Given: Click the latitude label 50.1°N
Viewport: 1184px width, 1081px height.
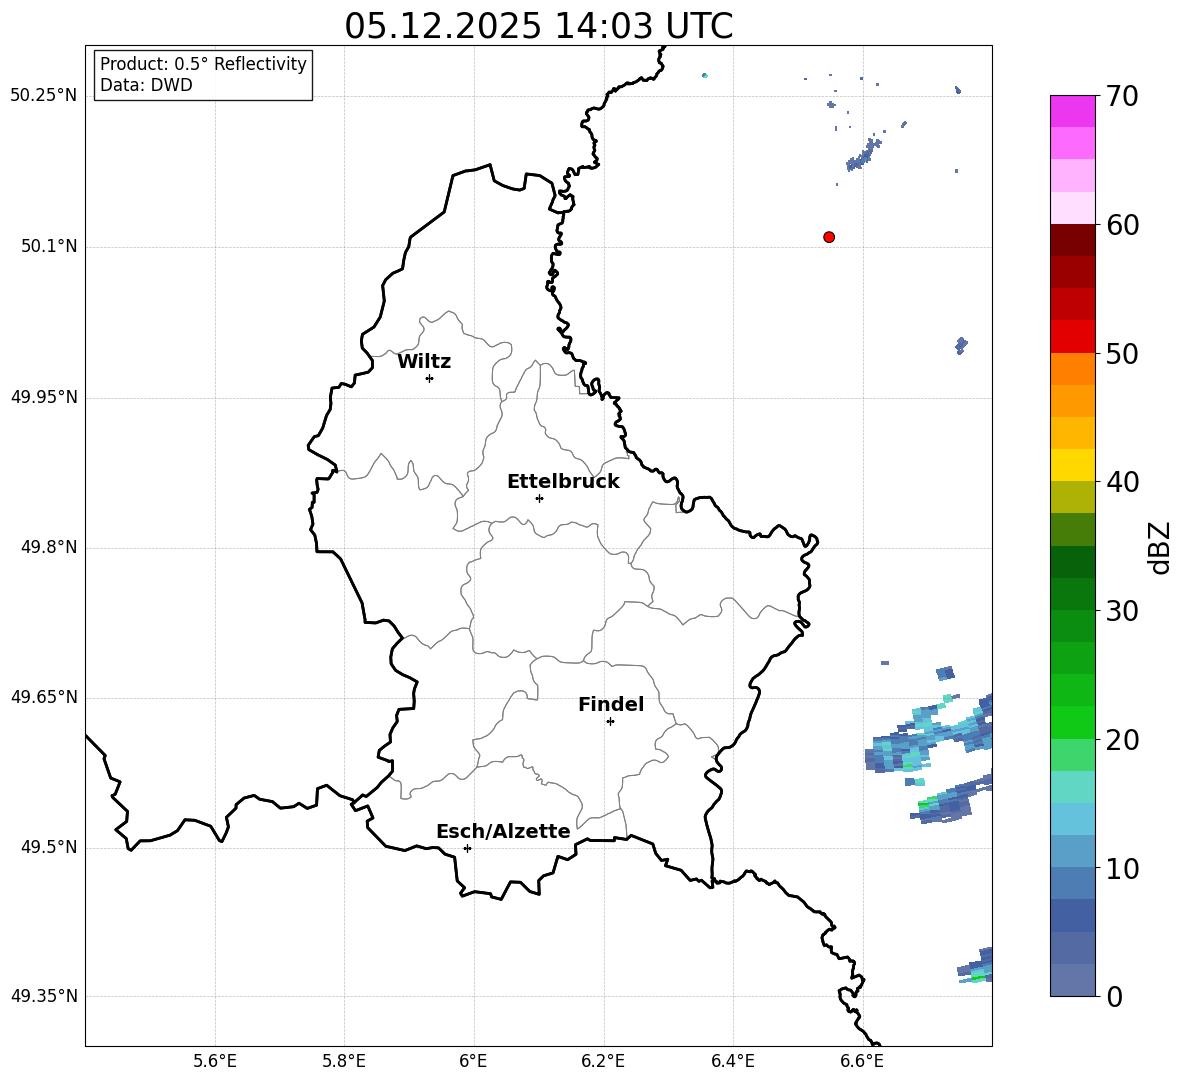Looking at the screenshot, I should coord(49,246).
